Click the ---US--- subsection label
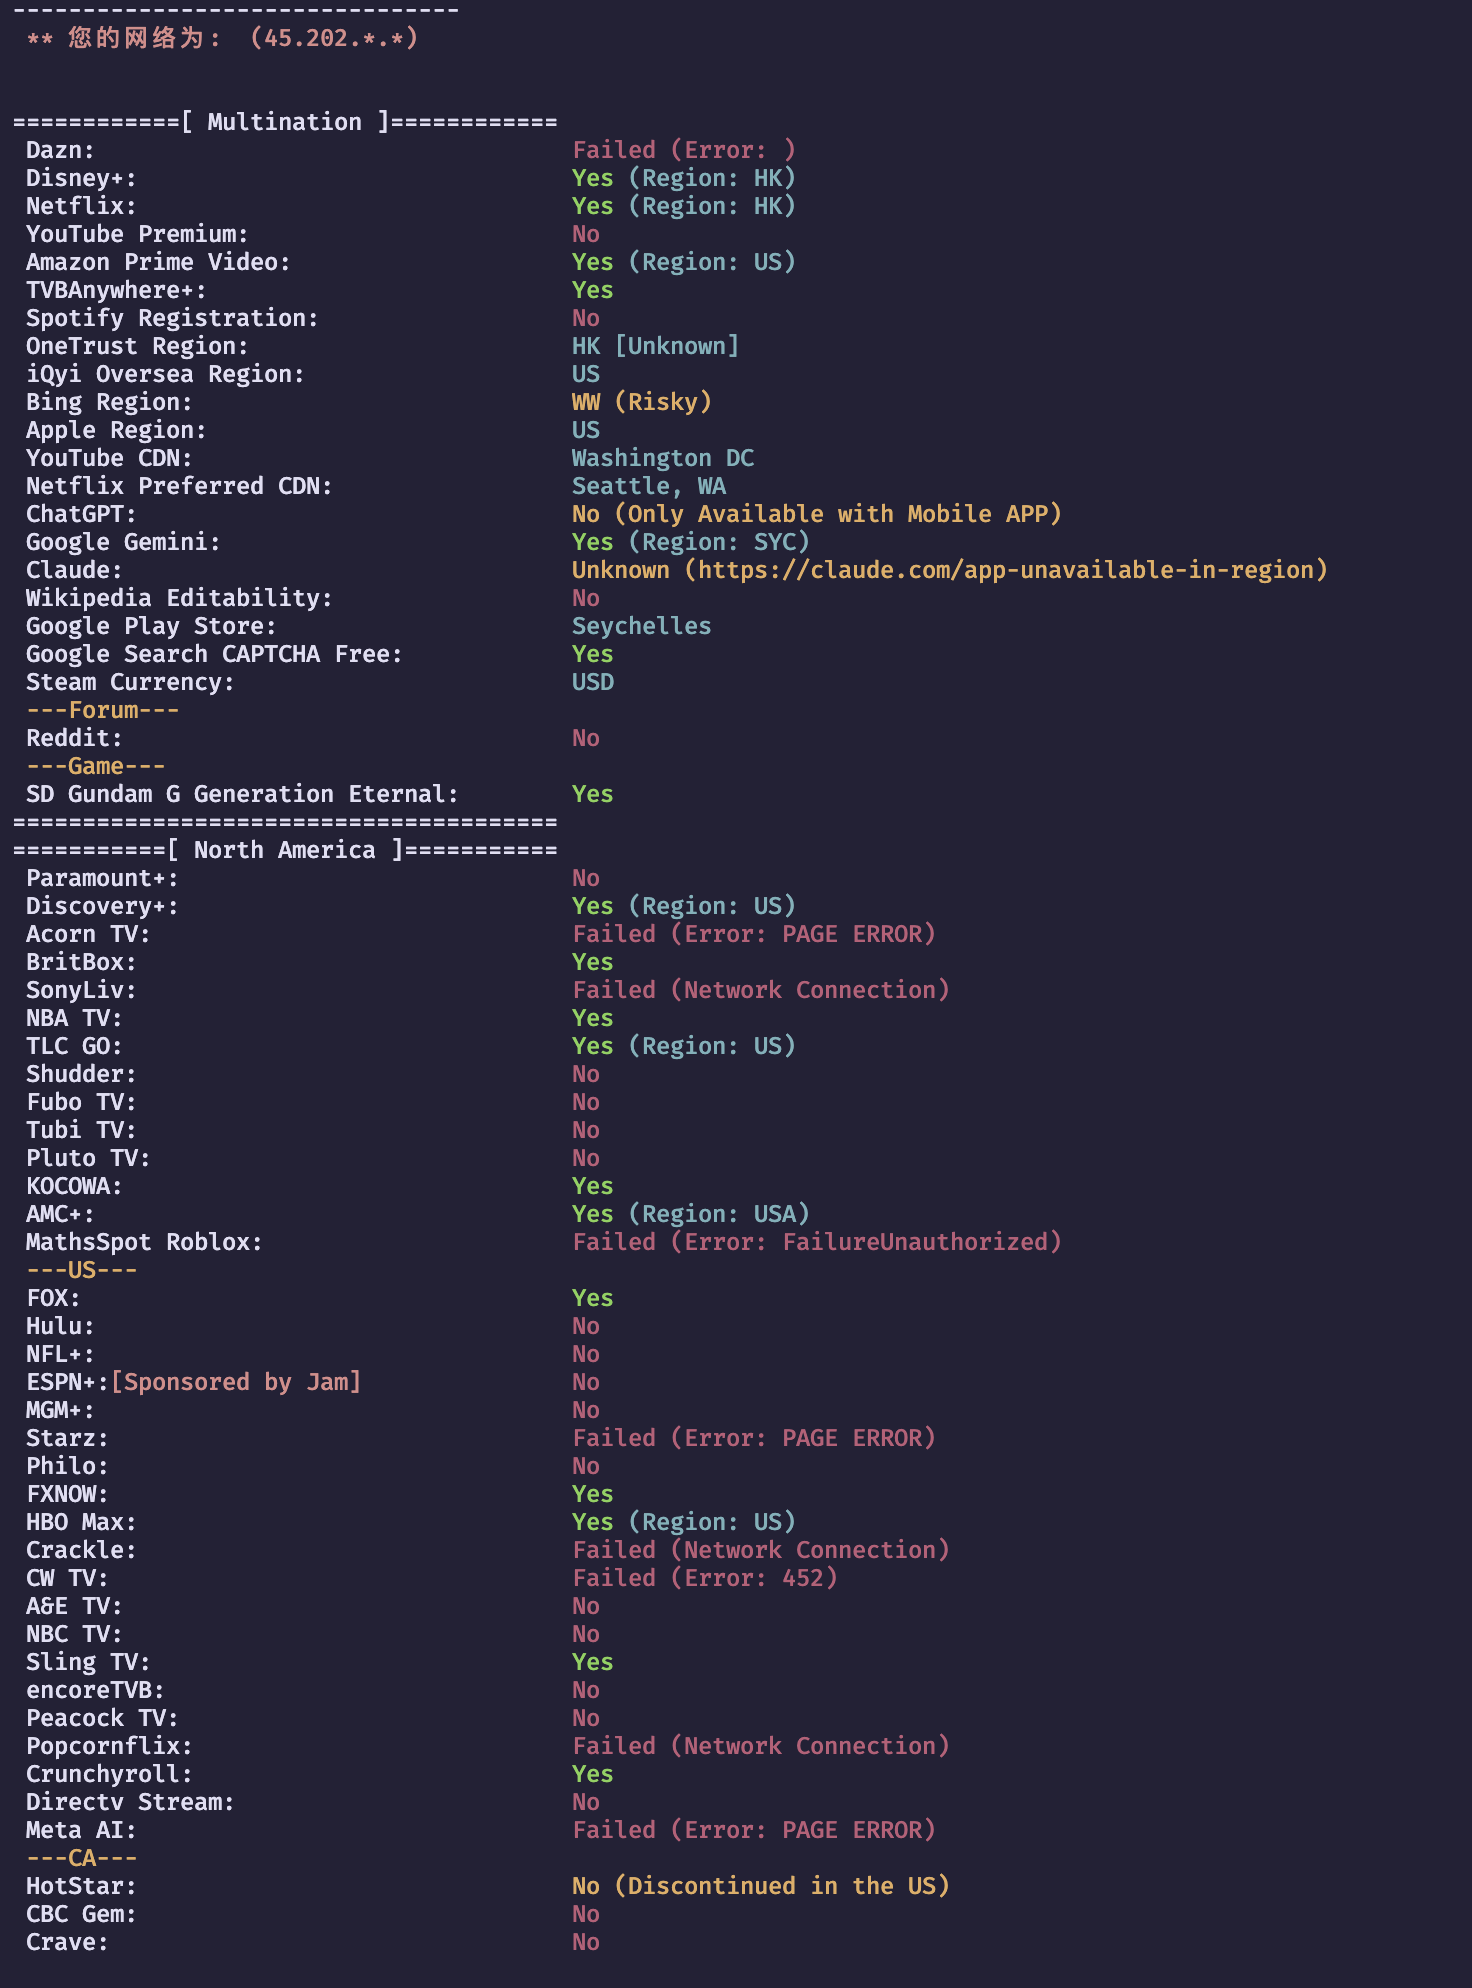This screenshot has height=1988, width=1472. (x=82, y=1270)
